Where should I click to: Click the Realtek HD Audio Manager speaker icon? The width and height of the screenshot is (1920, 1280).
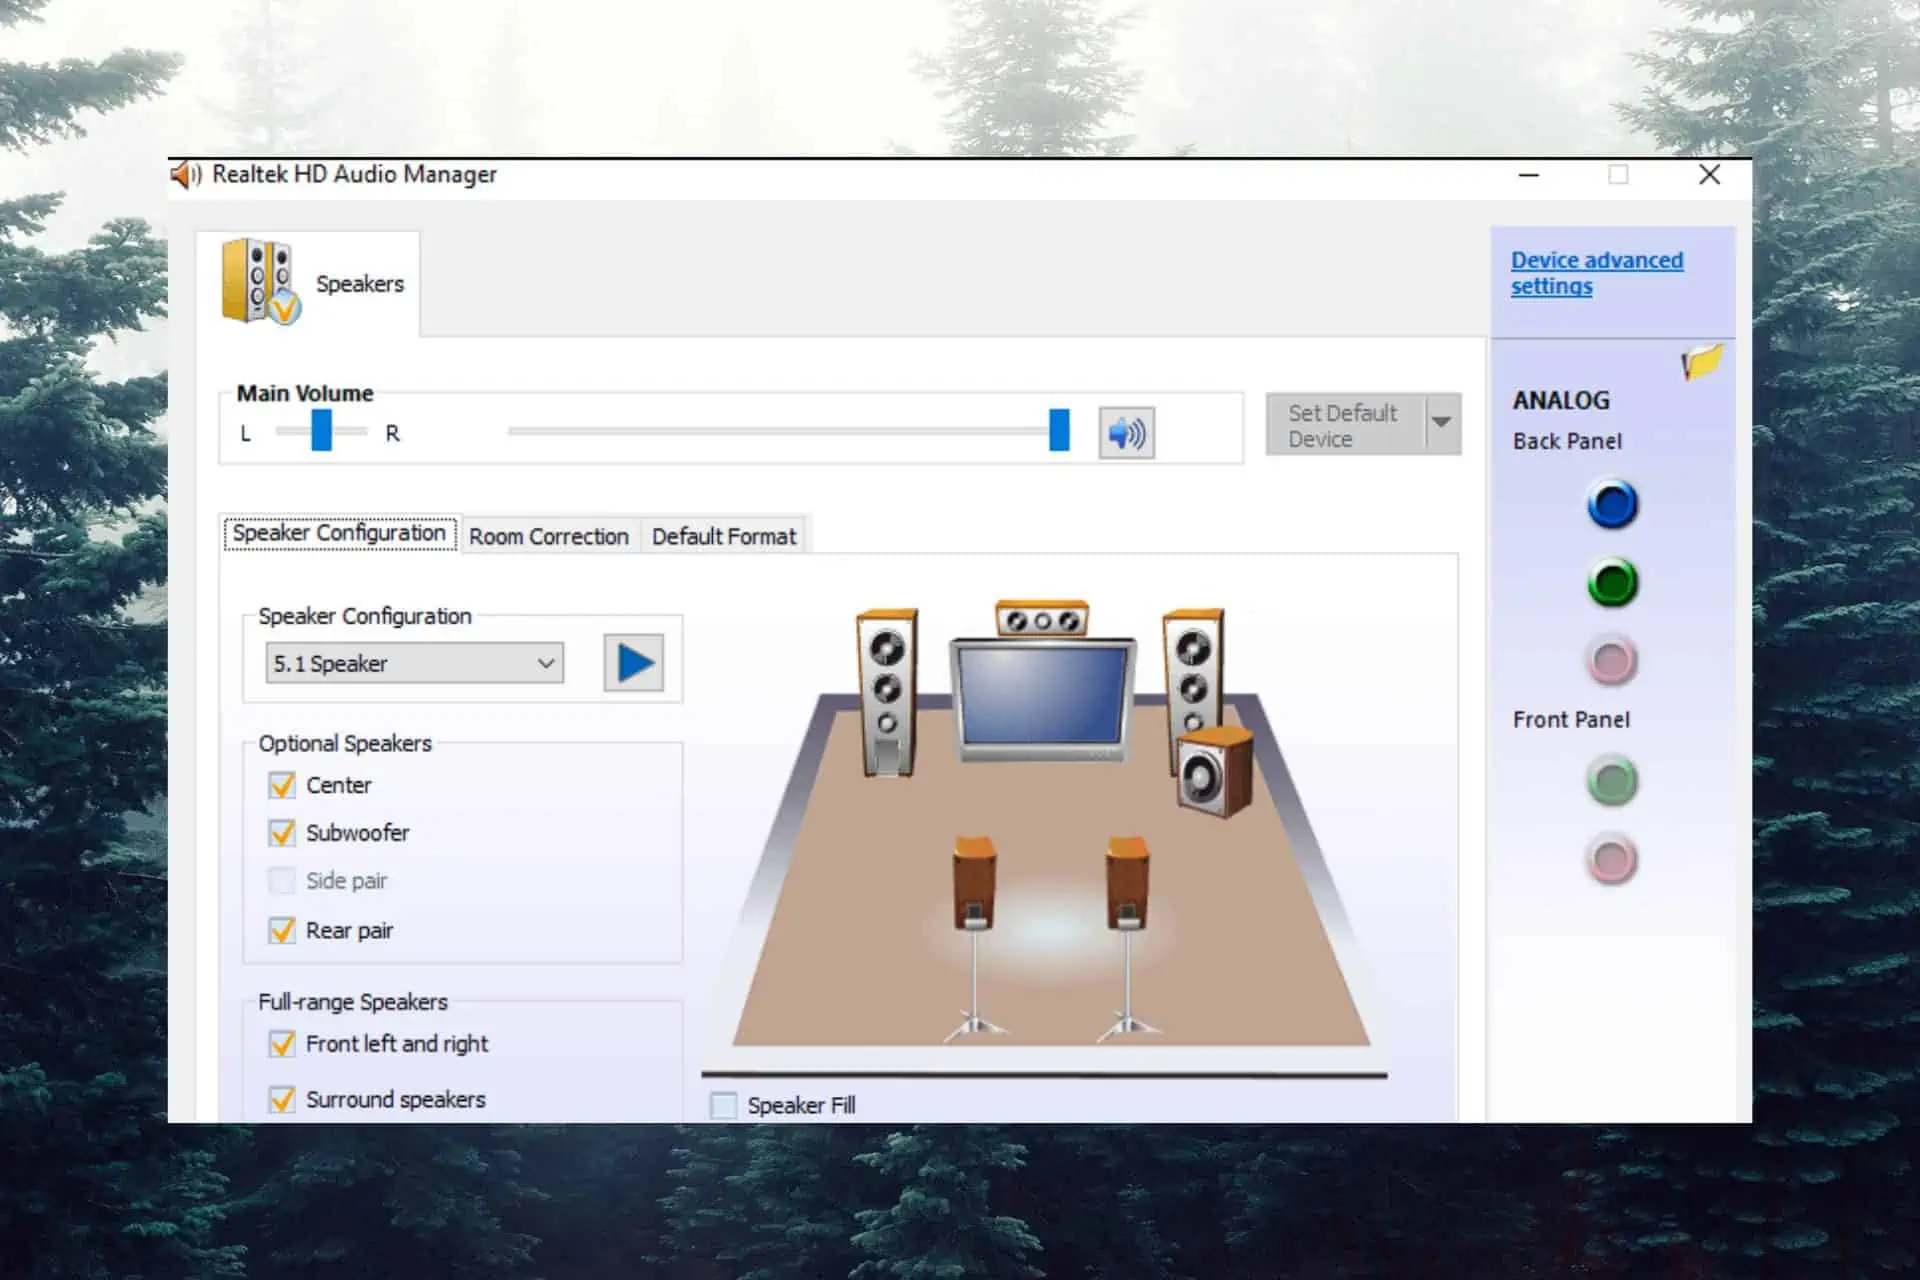click(x=183, y=174)
